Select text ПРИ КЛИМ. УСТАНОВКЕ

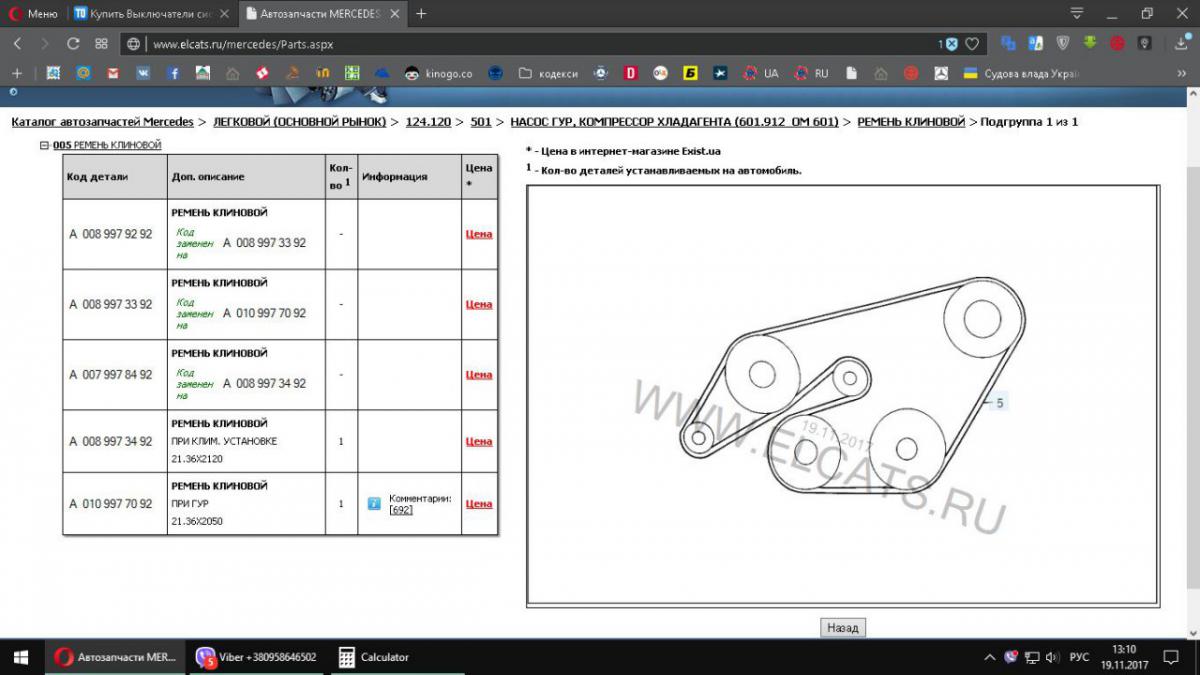coord(224,441)
